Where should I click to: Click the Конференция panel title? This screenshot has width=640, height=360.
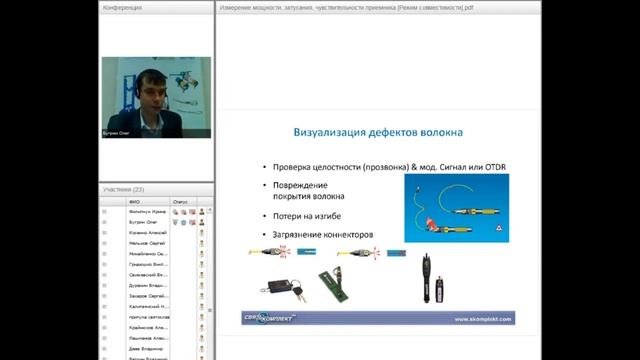click(x=122, y=7)
